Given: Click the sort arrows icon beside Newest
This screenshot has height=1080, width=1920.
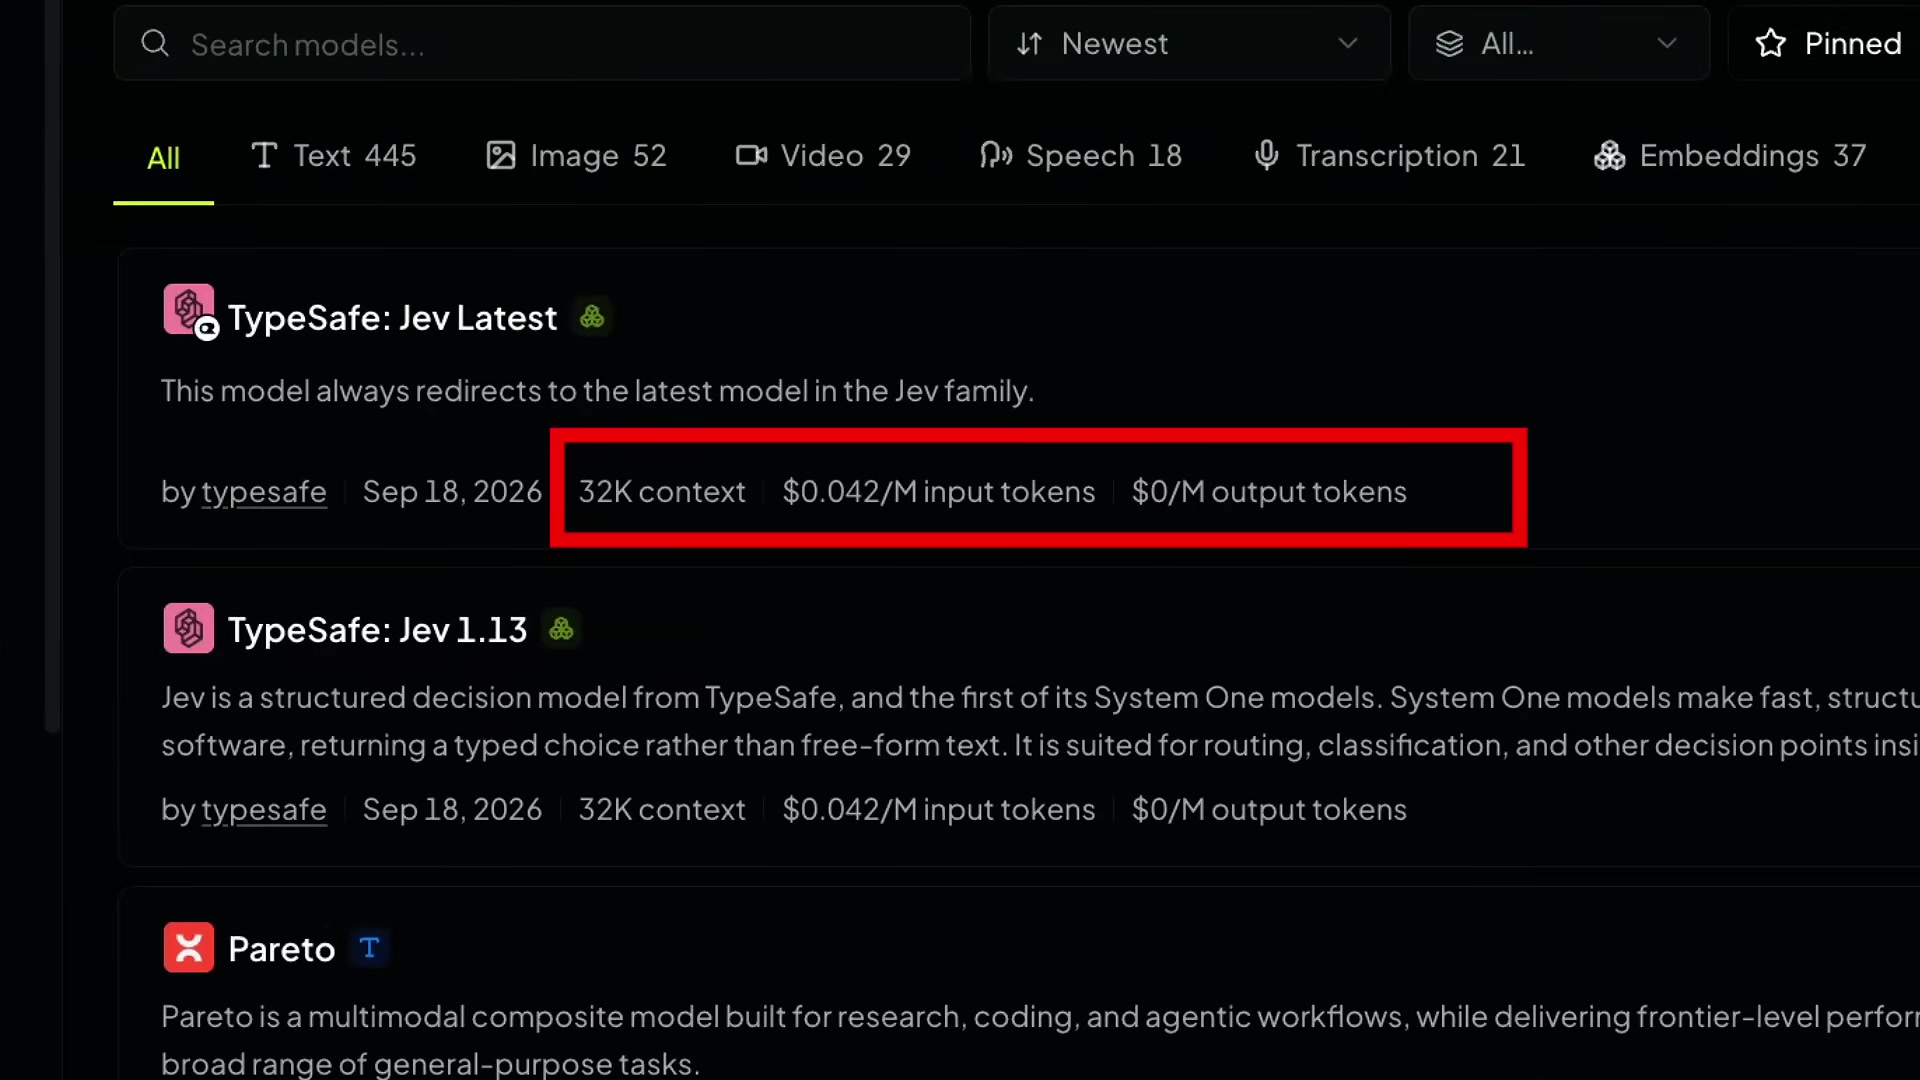Looking at the screenshot, I should click(x=1030, y=44).
